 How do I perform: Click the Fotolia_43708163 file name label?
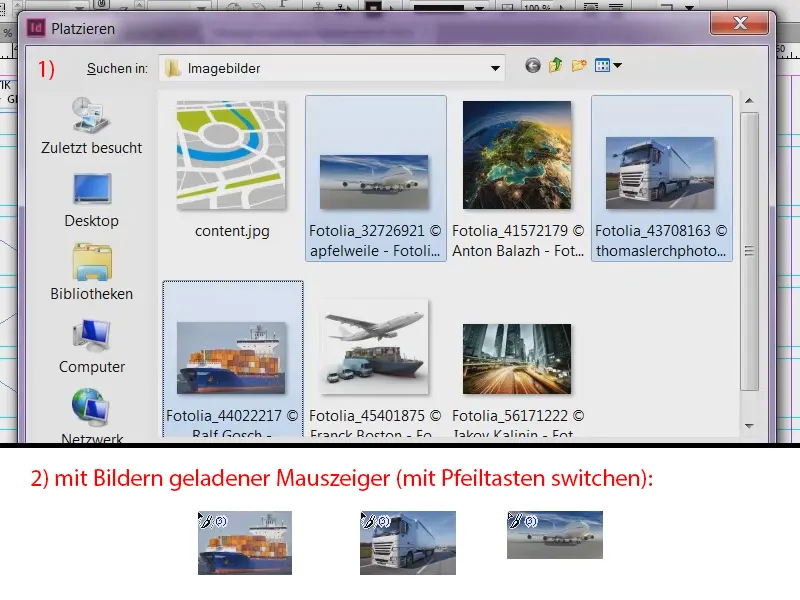661,241
